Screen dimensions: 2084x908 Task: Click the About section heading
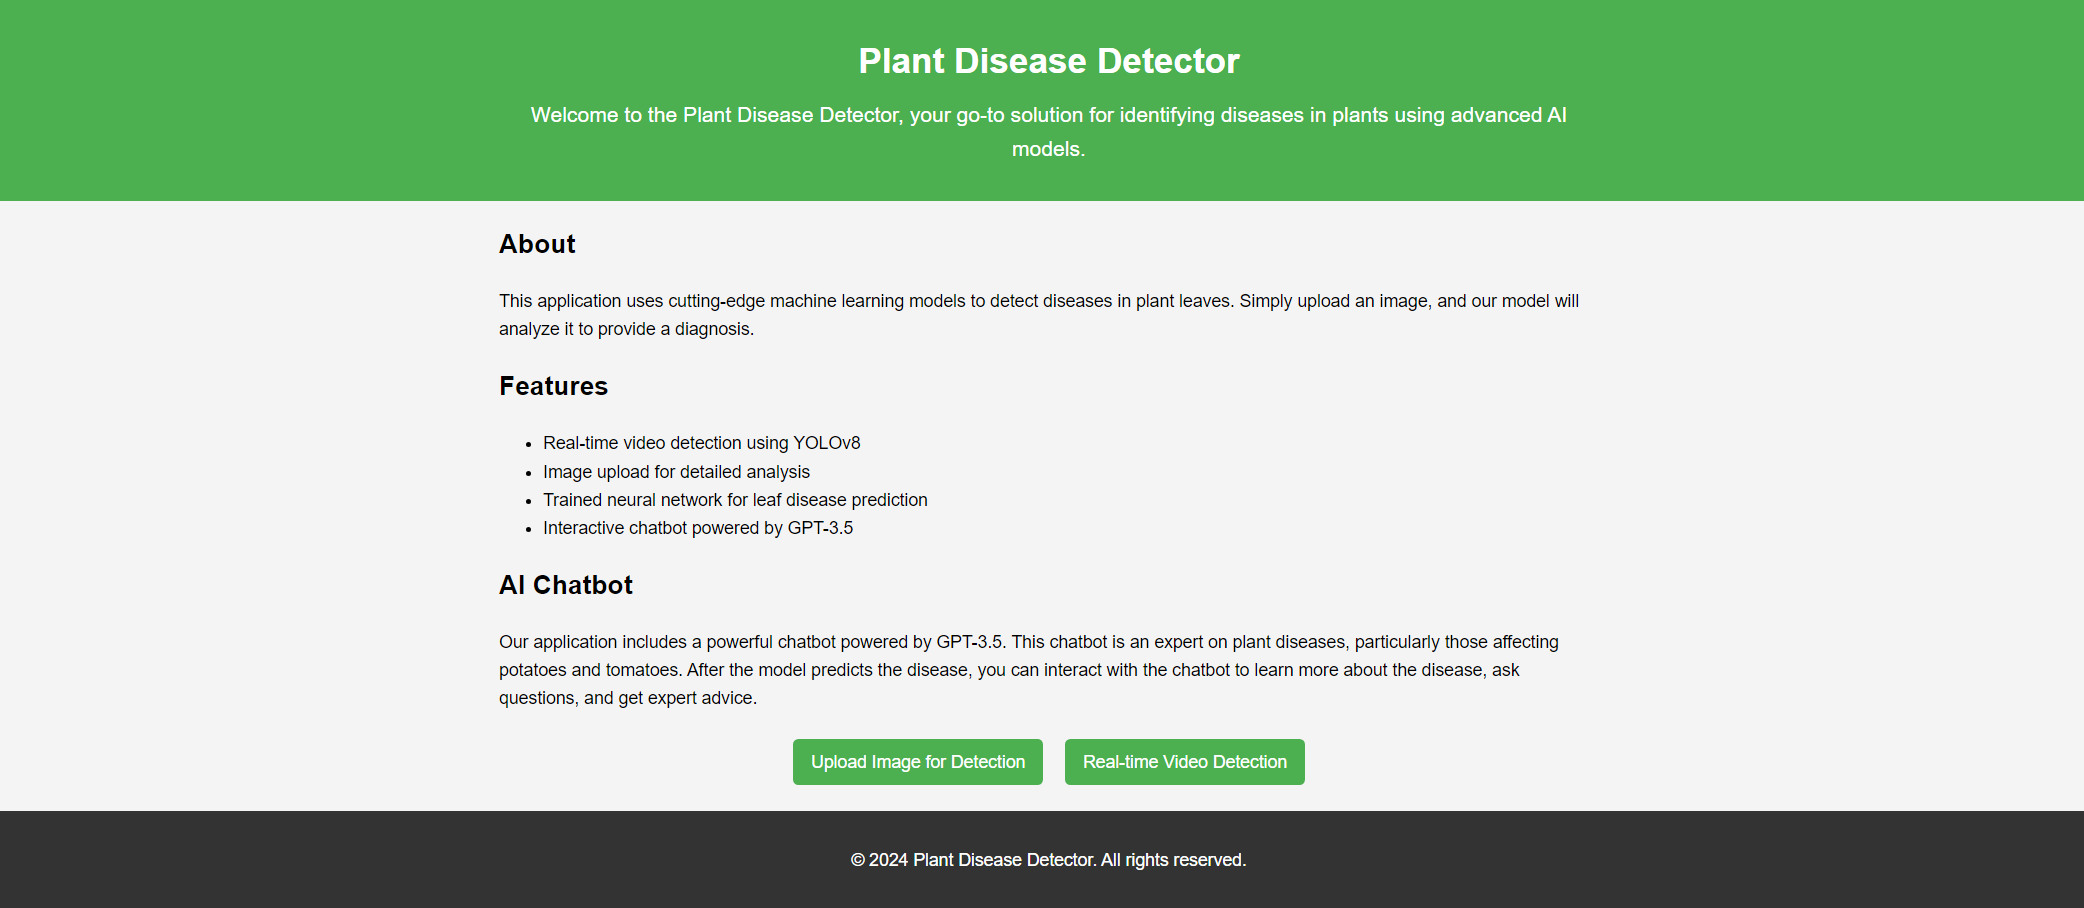click(x=537, y=244)
